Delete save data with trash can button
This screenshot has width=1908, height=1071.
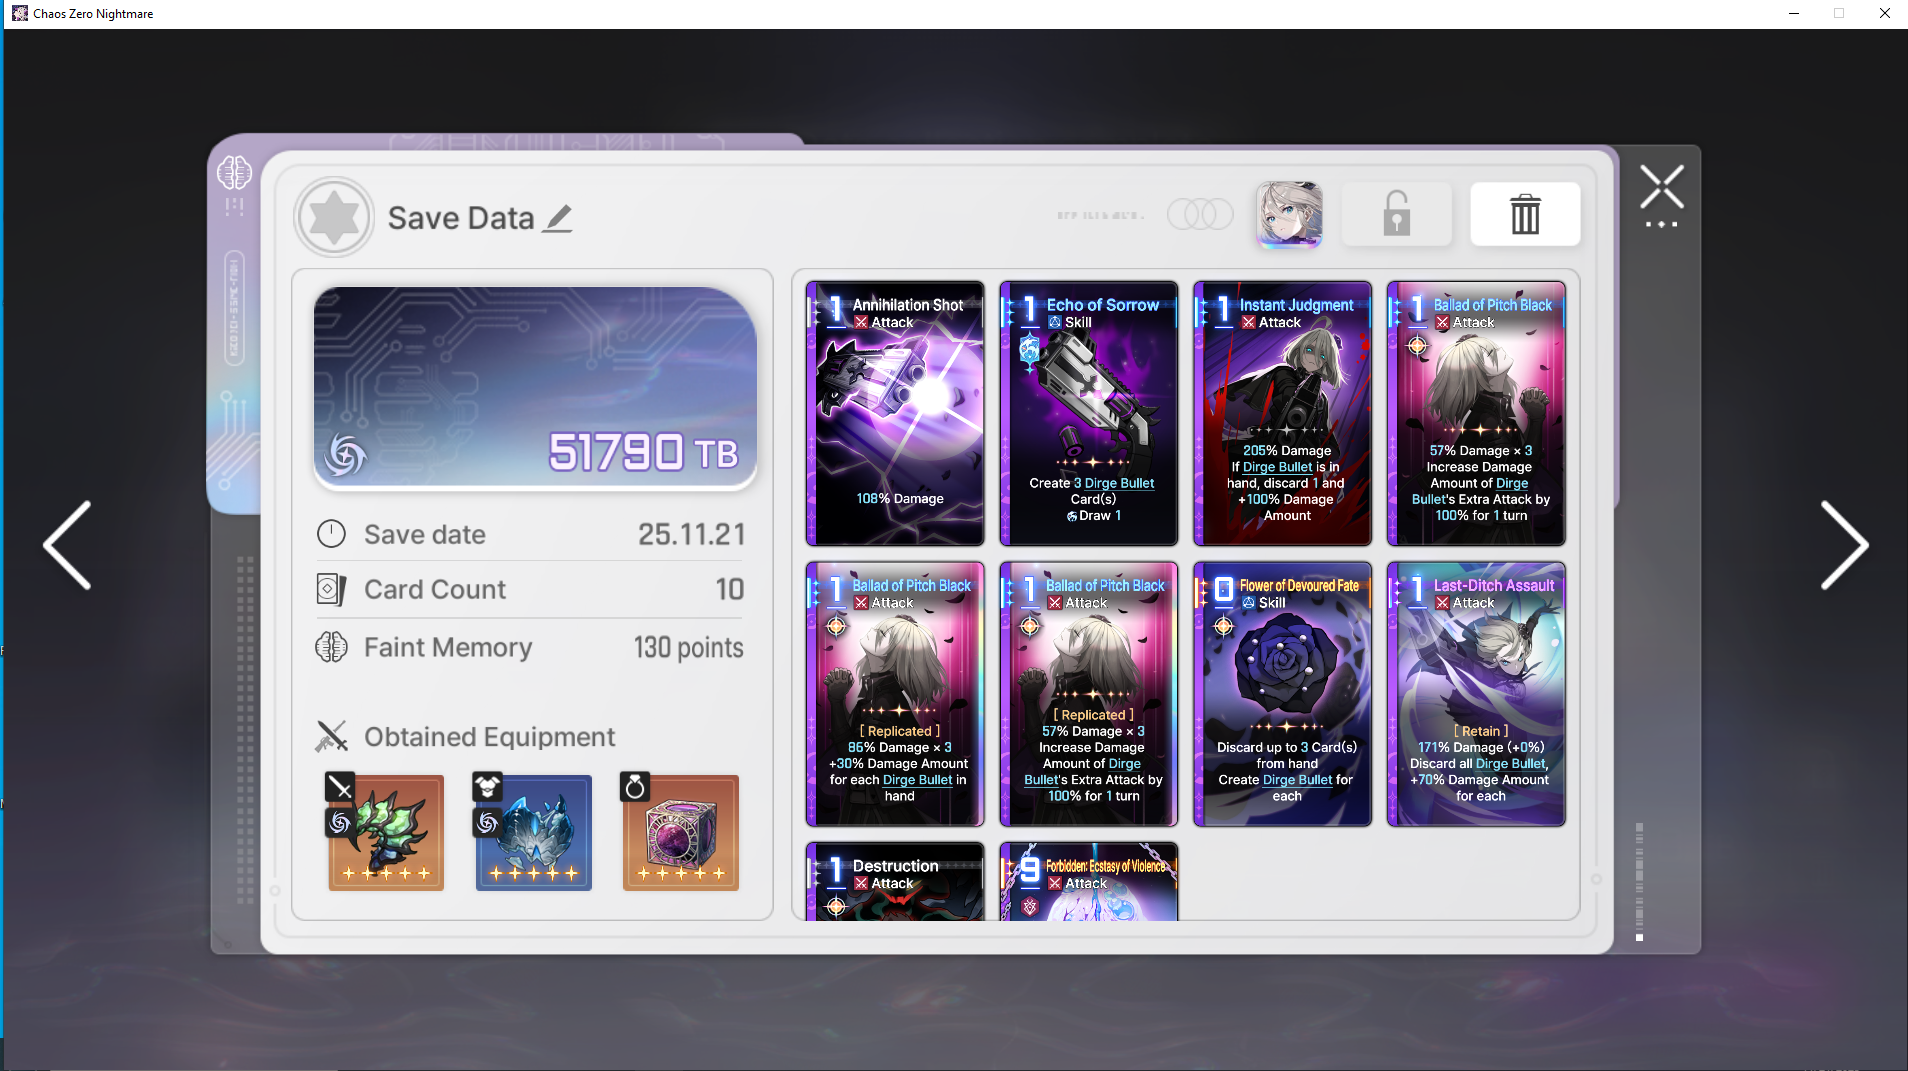[1525, 214]
